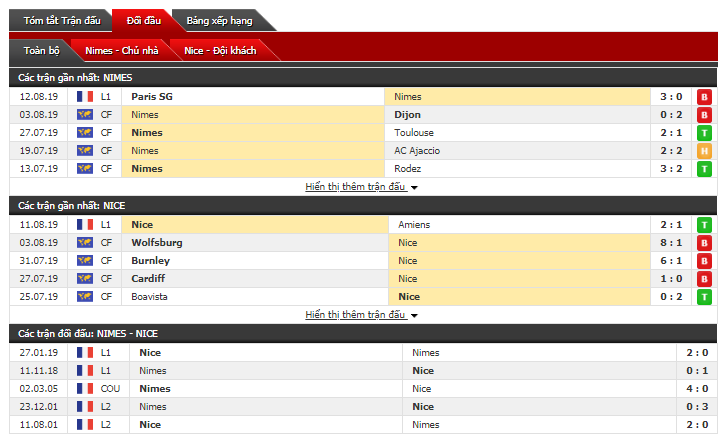
Task: Click friendly flag icon in Rodez row
Action: (x=85, y=168)
